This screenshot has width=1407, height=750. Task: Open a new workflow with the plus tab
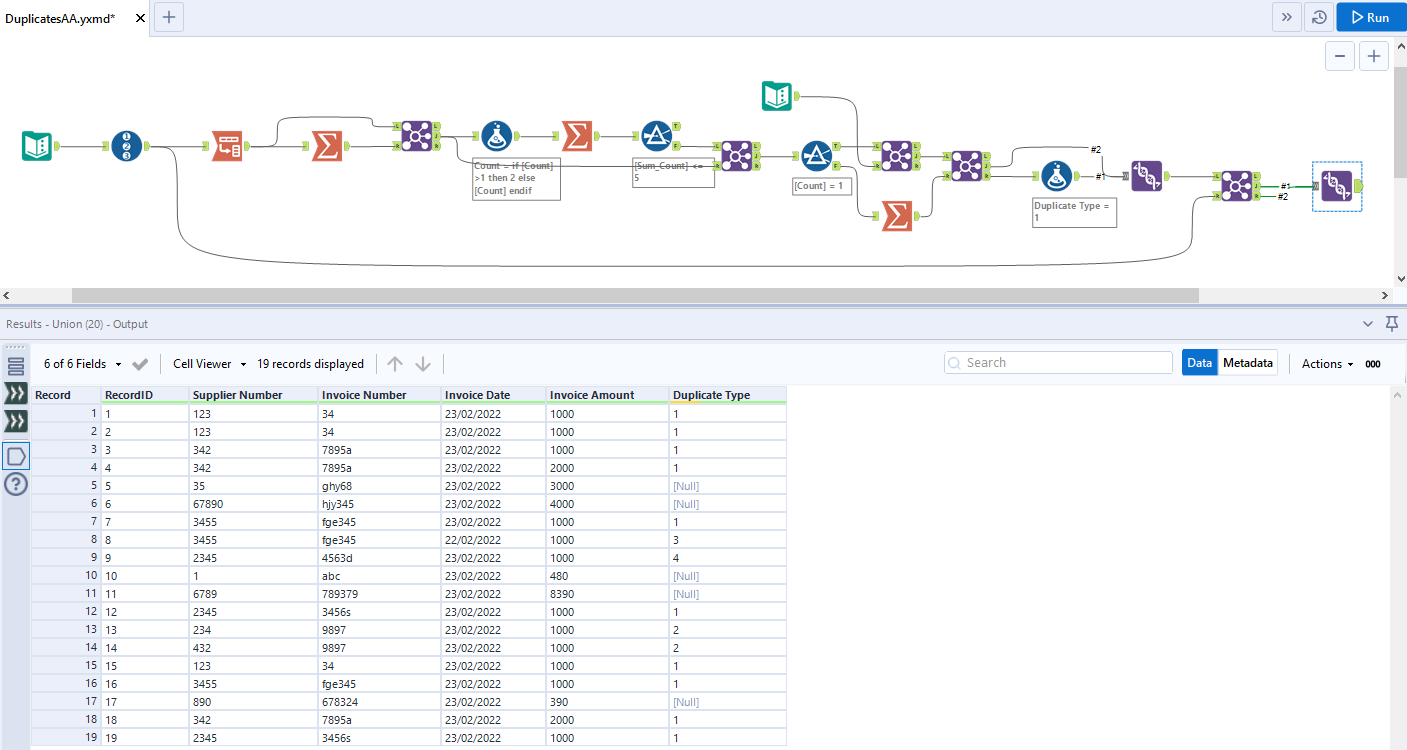[168, 17]
